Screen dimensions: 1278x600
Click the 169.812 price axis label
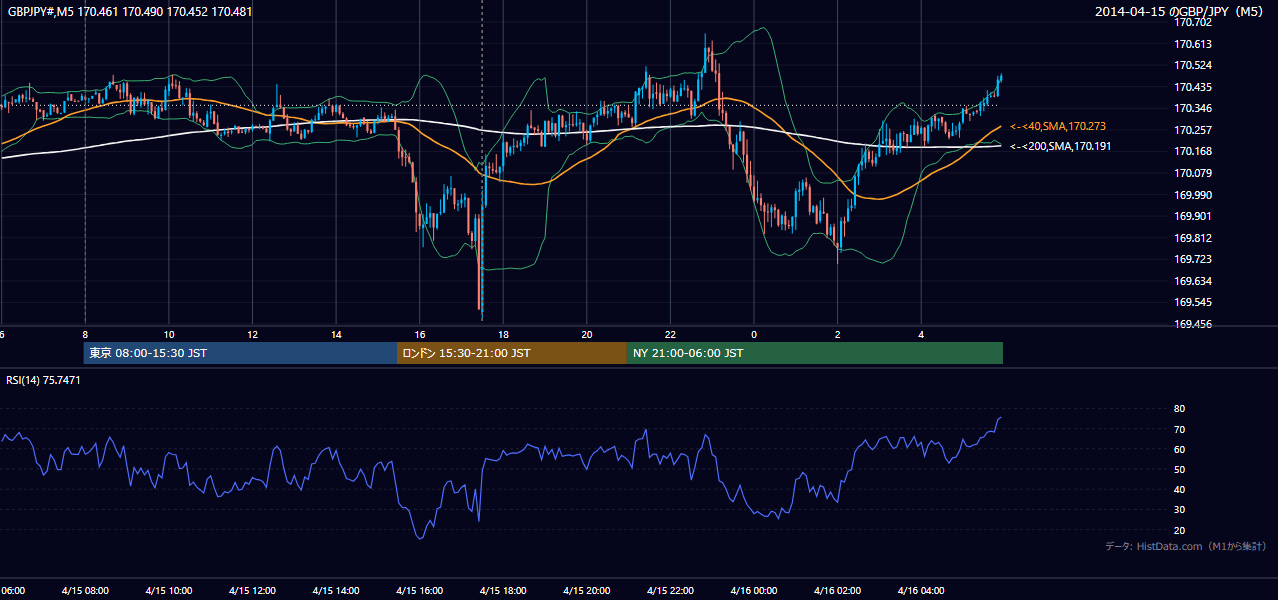pos(1194,238)
